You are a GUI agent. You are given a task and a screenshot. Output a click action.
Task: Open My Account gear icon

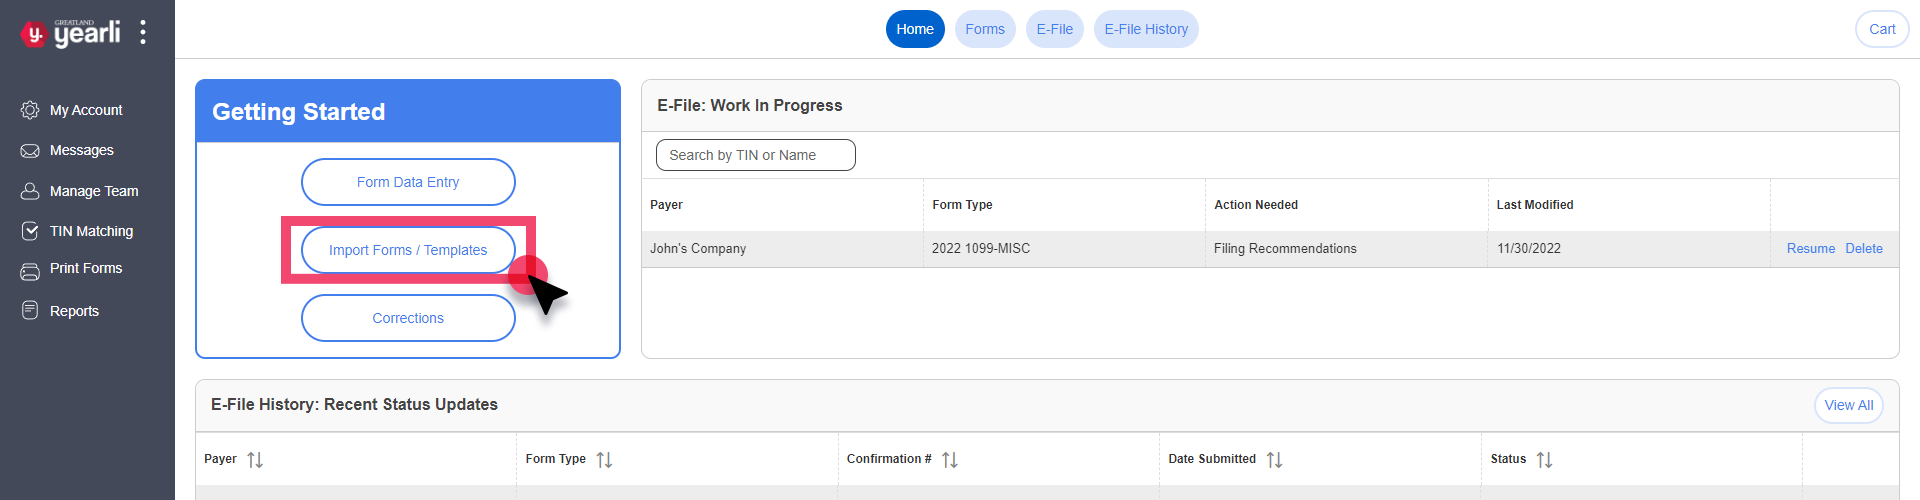(x=30, y=110)
